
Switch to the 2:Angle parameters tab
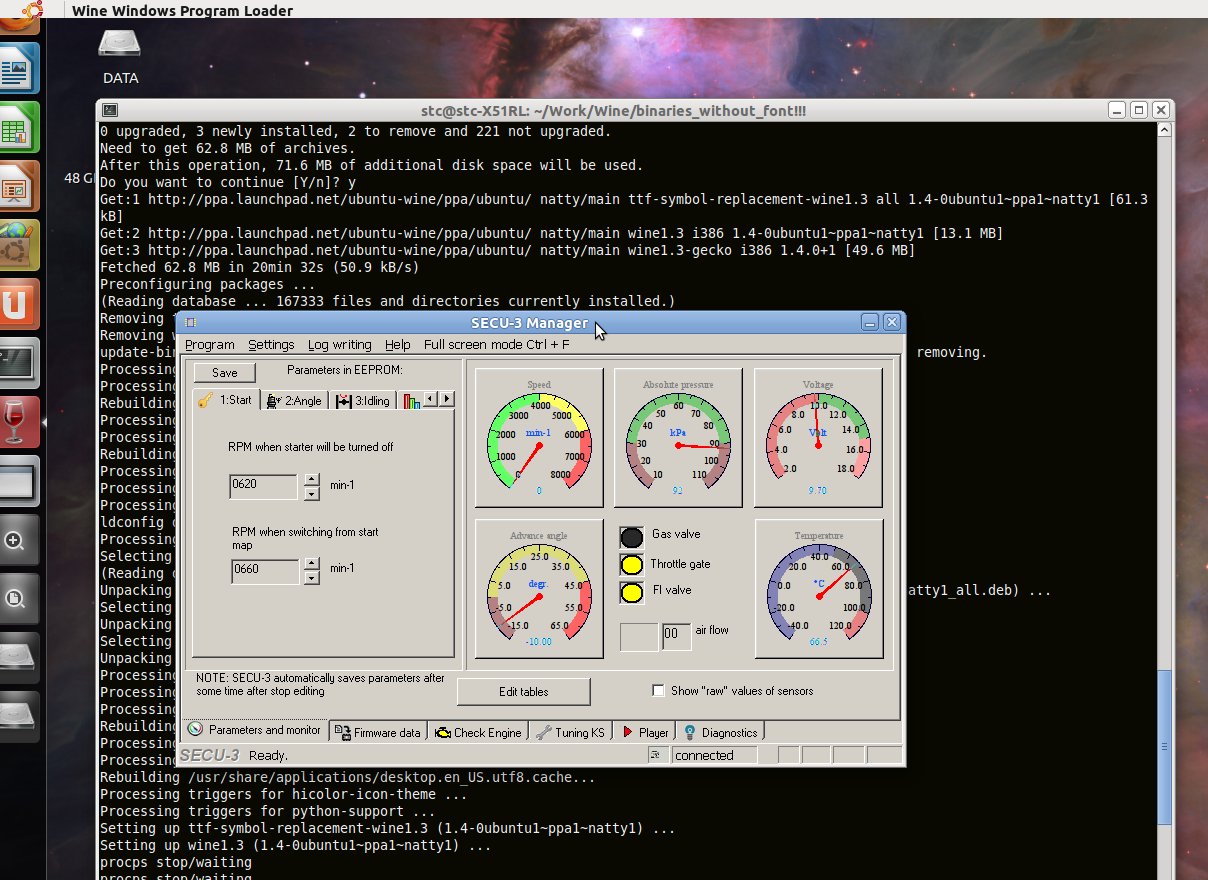point(294,400)
